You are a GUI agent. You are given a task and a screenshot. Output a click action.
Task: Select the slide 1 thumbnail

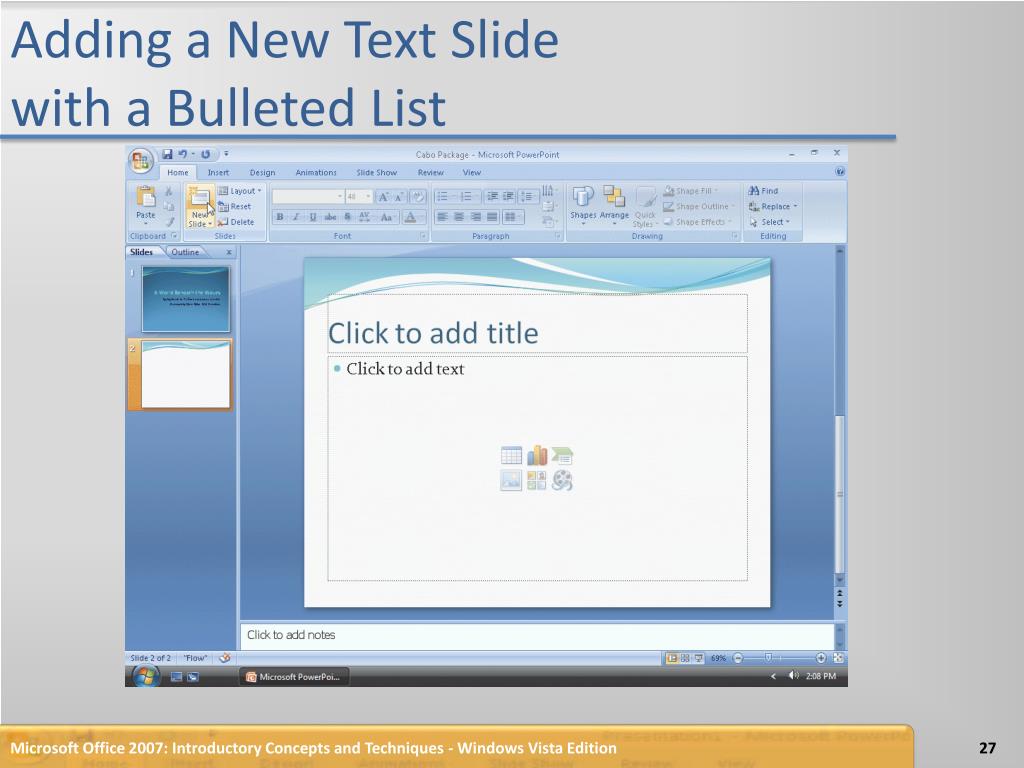[x=185, y=299]
